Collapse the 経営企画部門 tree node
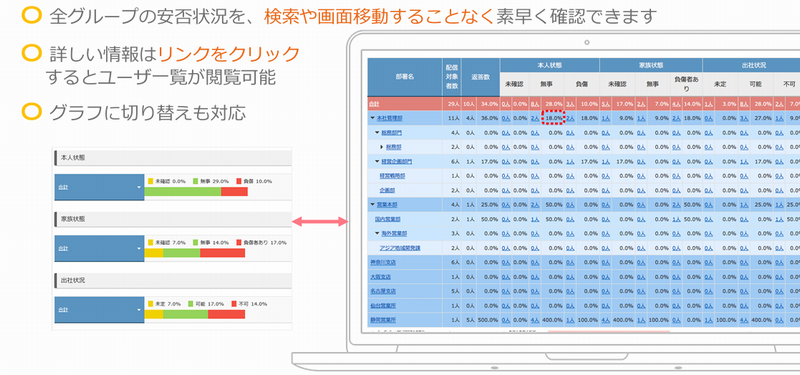 click(378, 162)
